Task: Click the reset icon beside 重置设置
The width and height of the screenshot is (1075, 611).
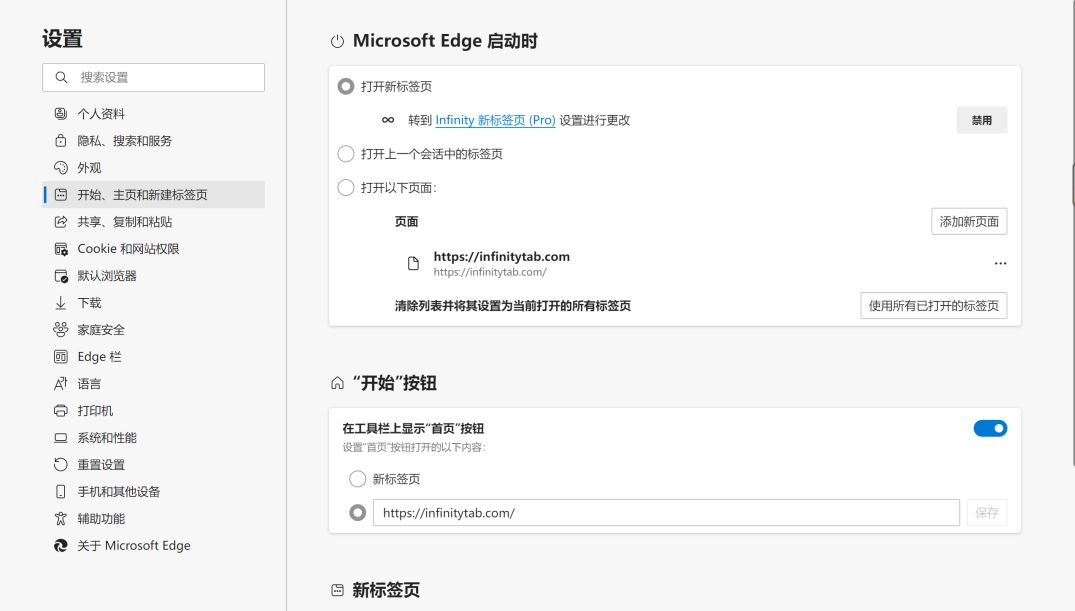Action: [x=61, y=464]
